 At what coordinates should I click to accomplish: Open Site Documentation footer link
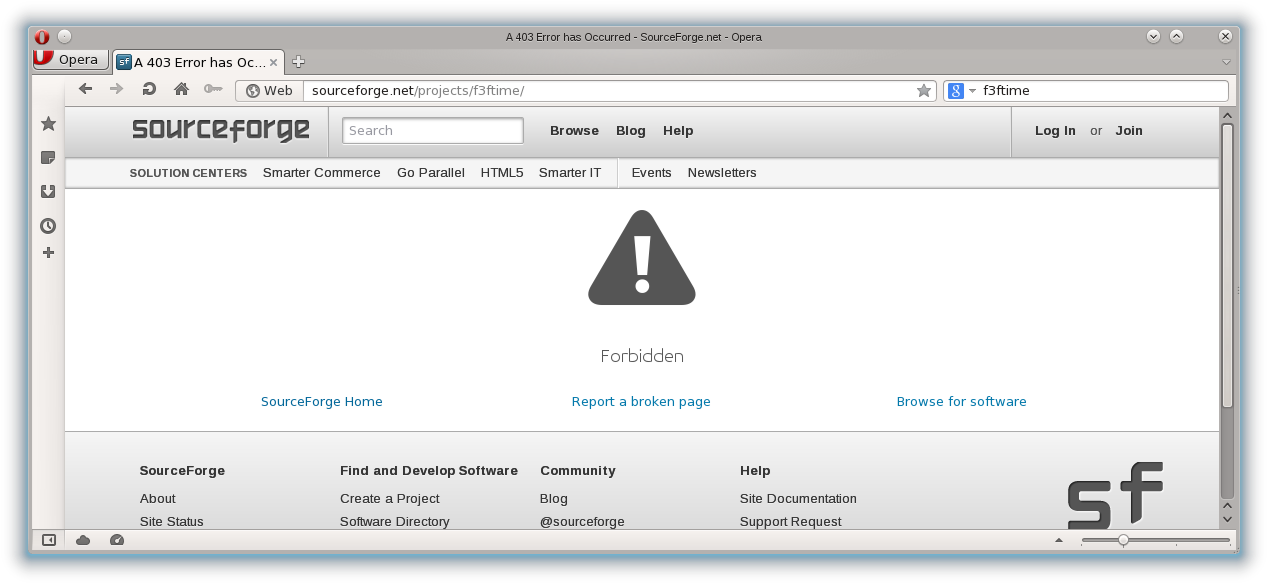tap(798, 499)
